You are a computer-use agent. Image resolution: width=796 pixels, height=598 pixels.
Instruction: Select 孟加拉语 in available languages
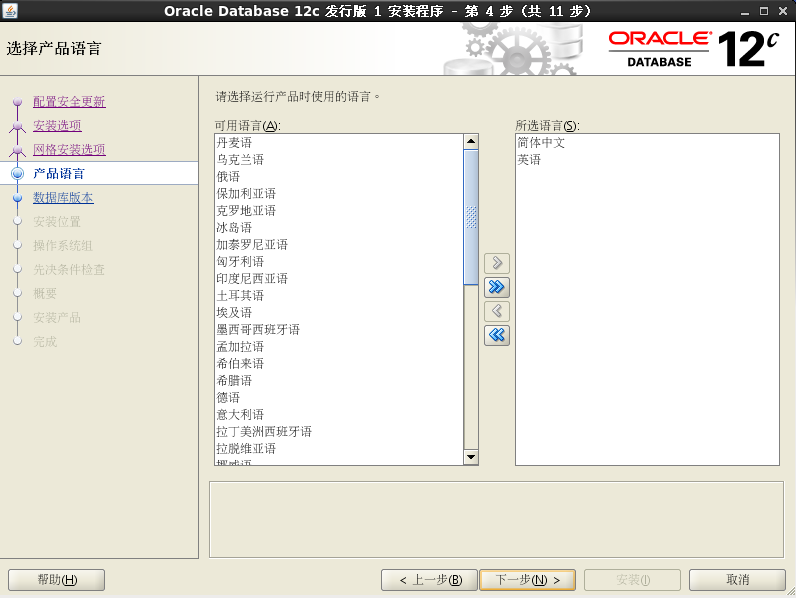click(x=339, y=347)
